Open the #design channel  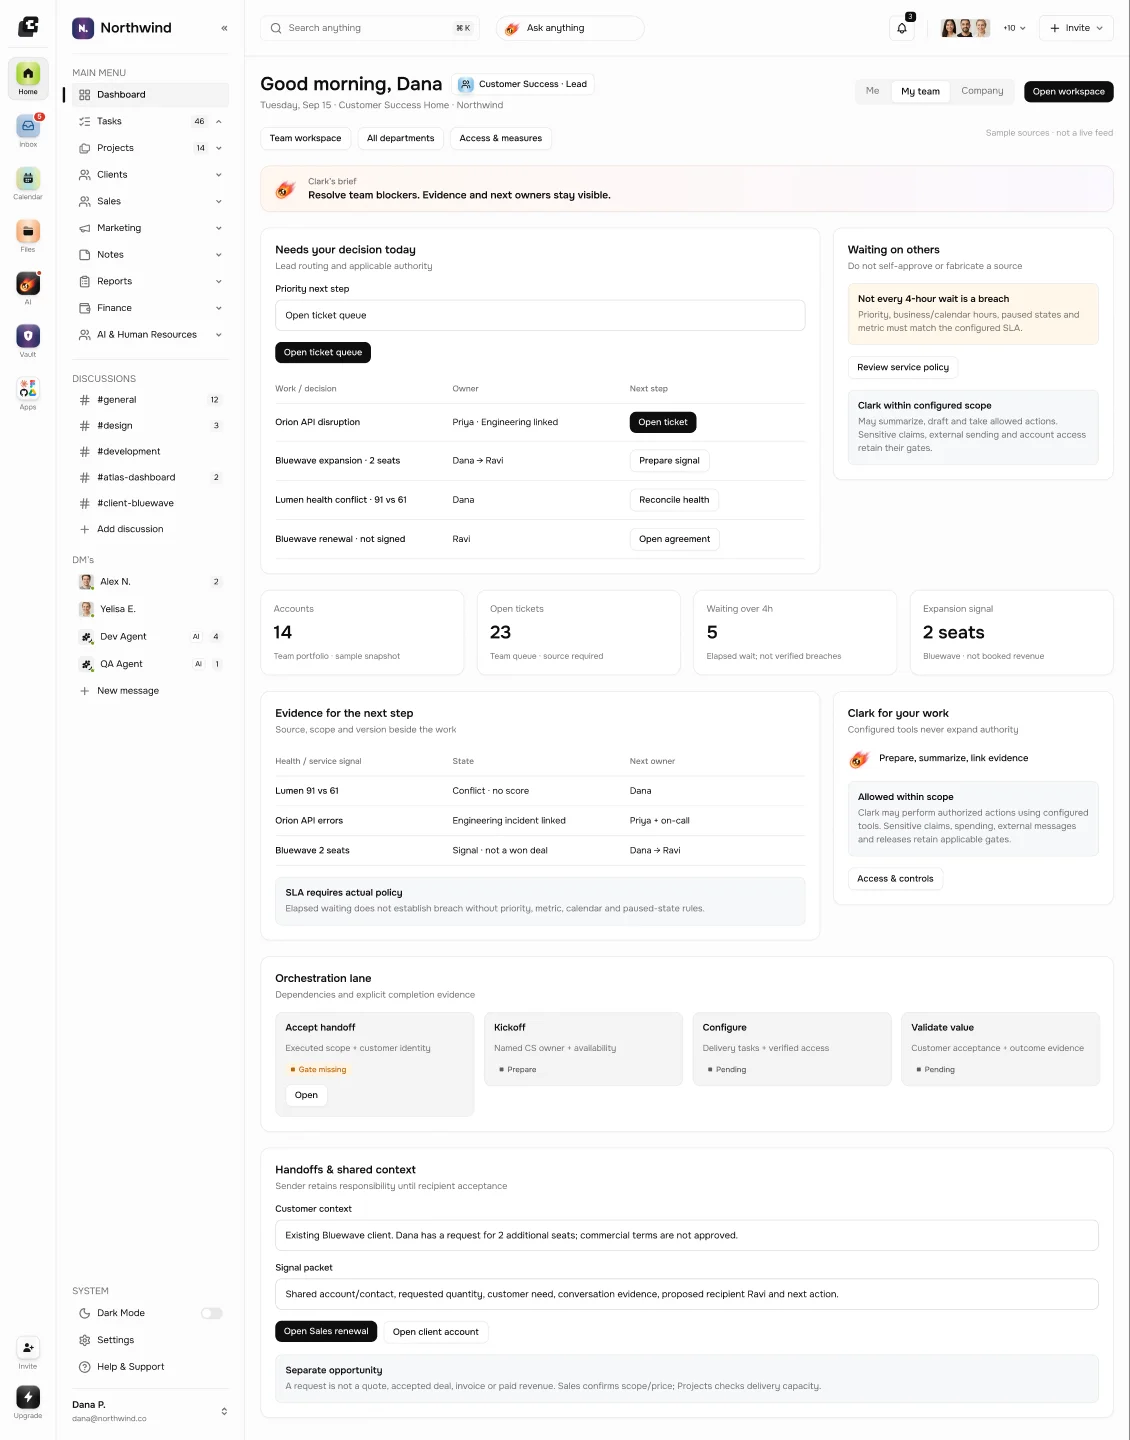point(150,426)
